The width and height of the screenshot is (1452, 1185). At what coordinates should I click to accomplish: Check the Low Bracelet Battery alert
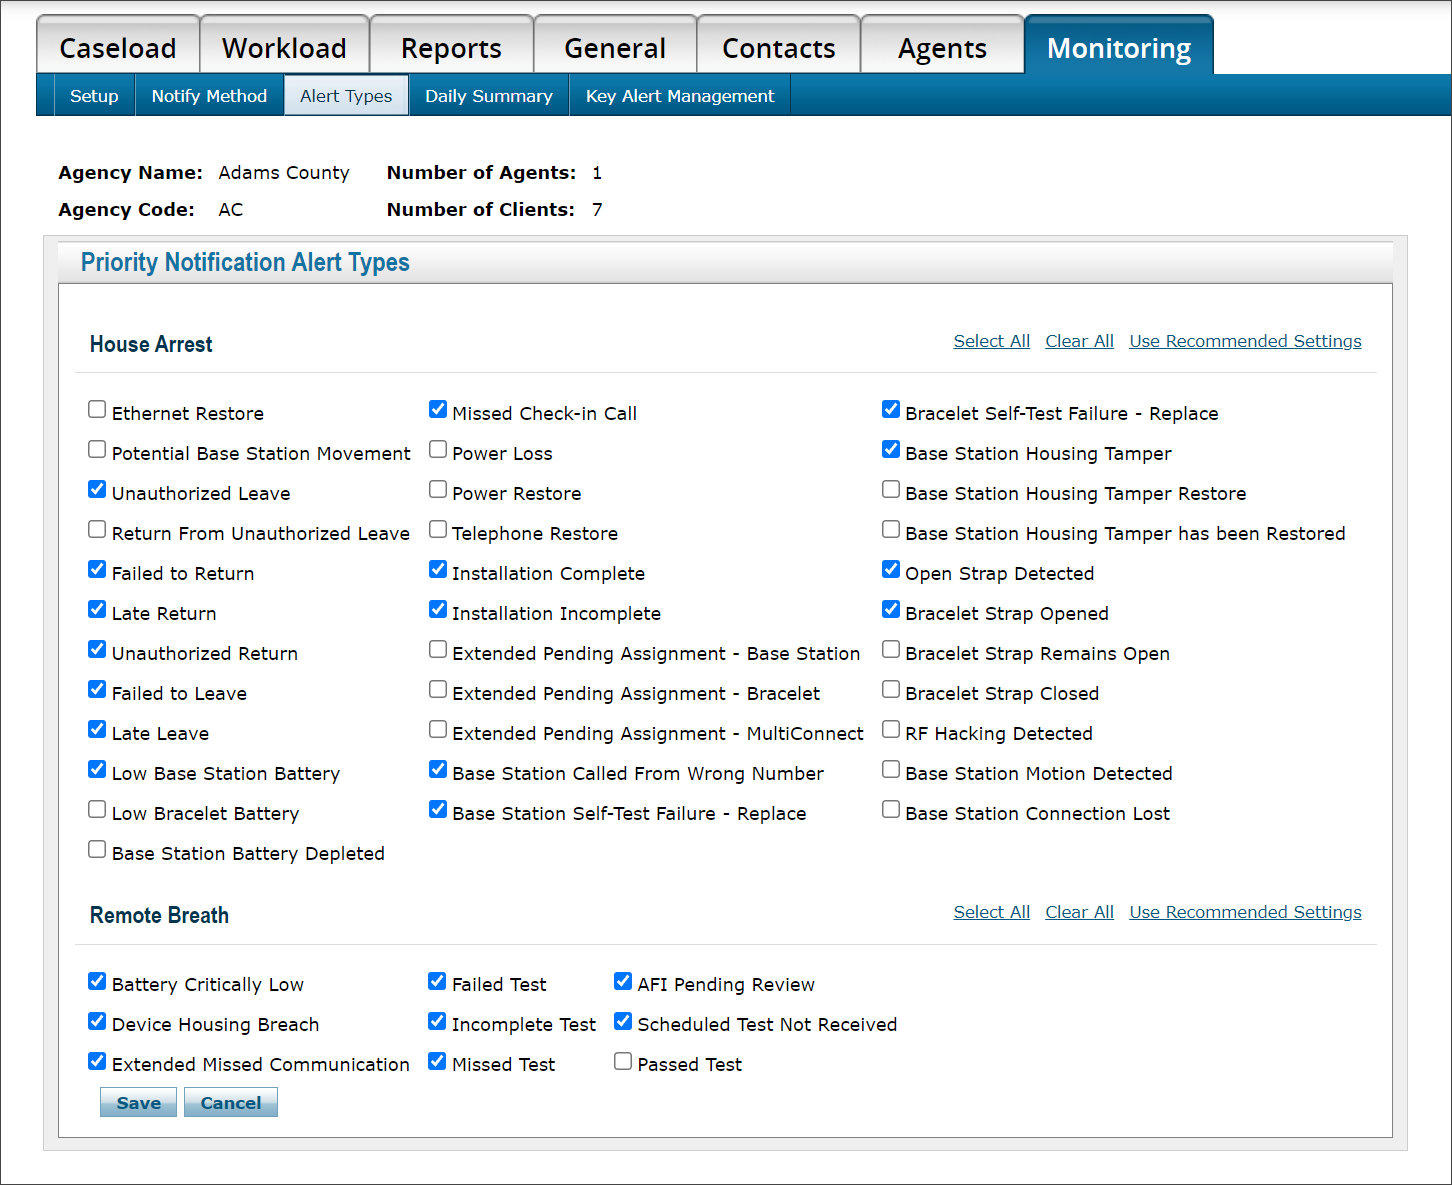tap(96, 809)
